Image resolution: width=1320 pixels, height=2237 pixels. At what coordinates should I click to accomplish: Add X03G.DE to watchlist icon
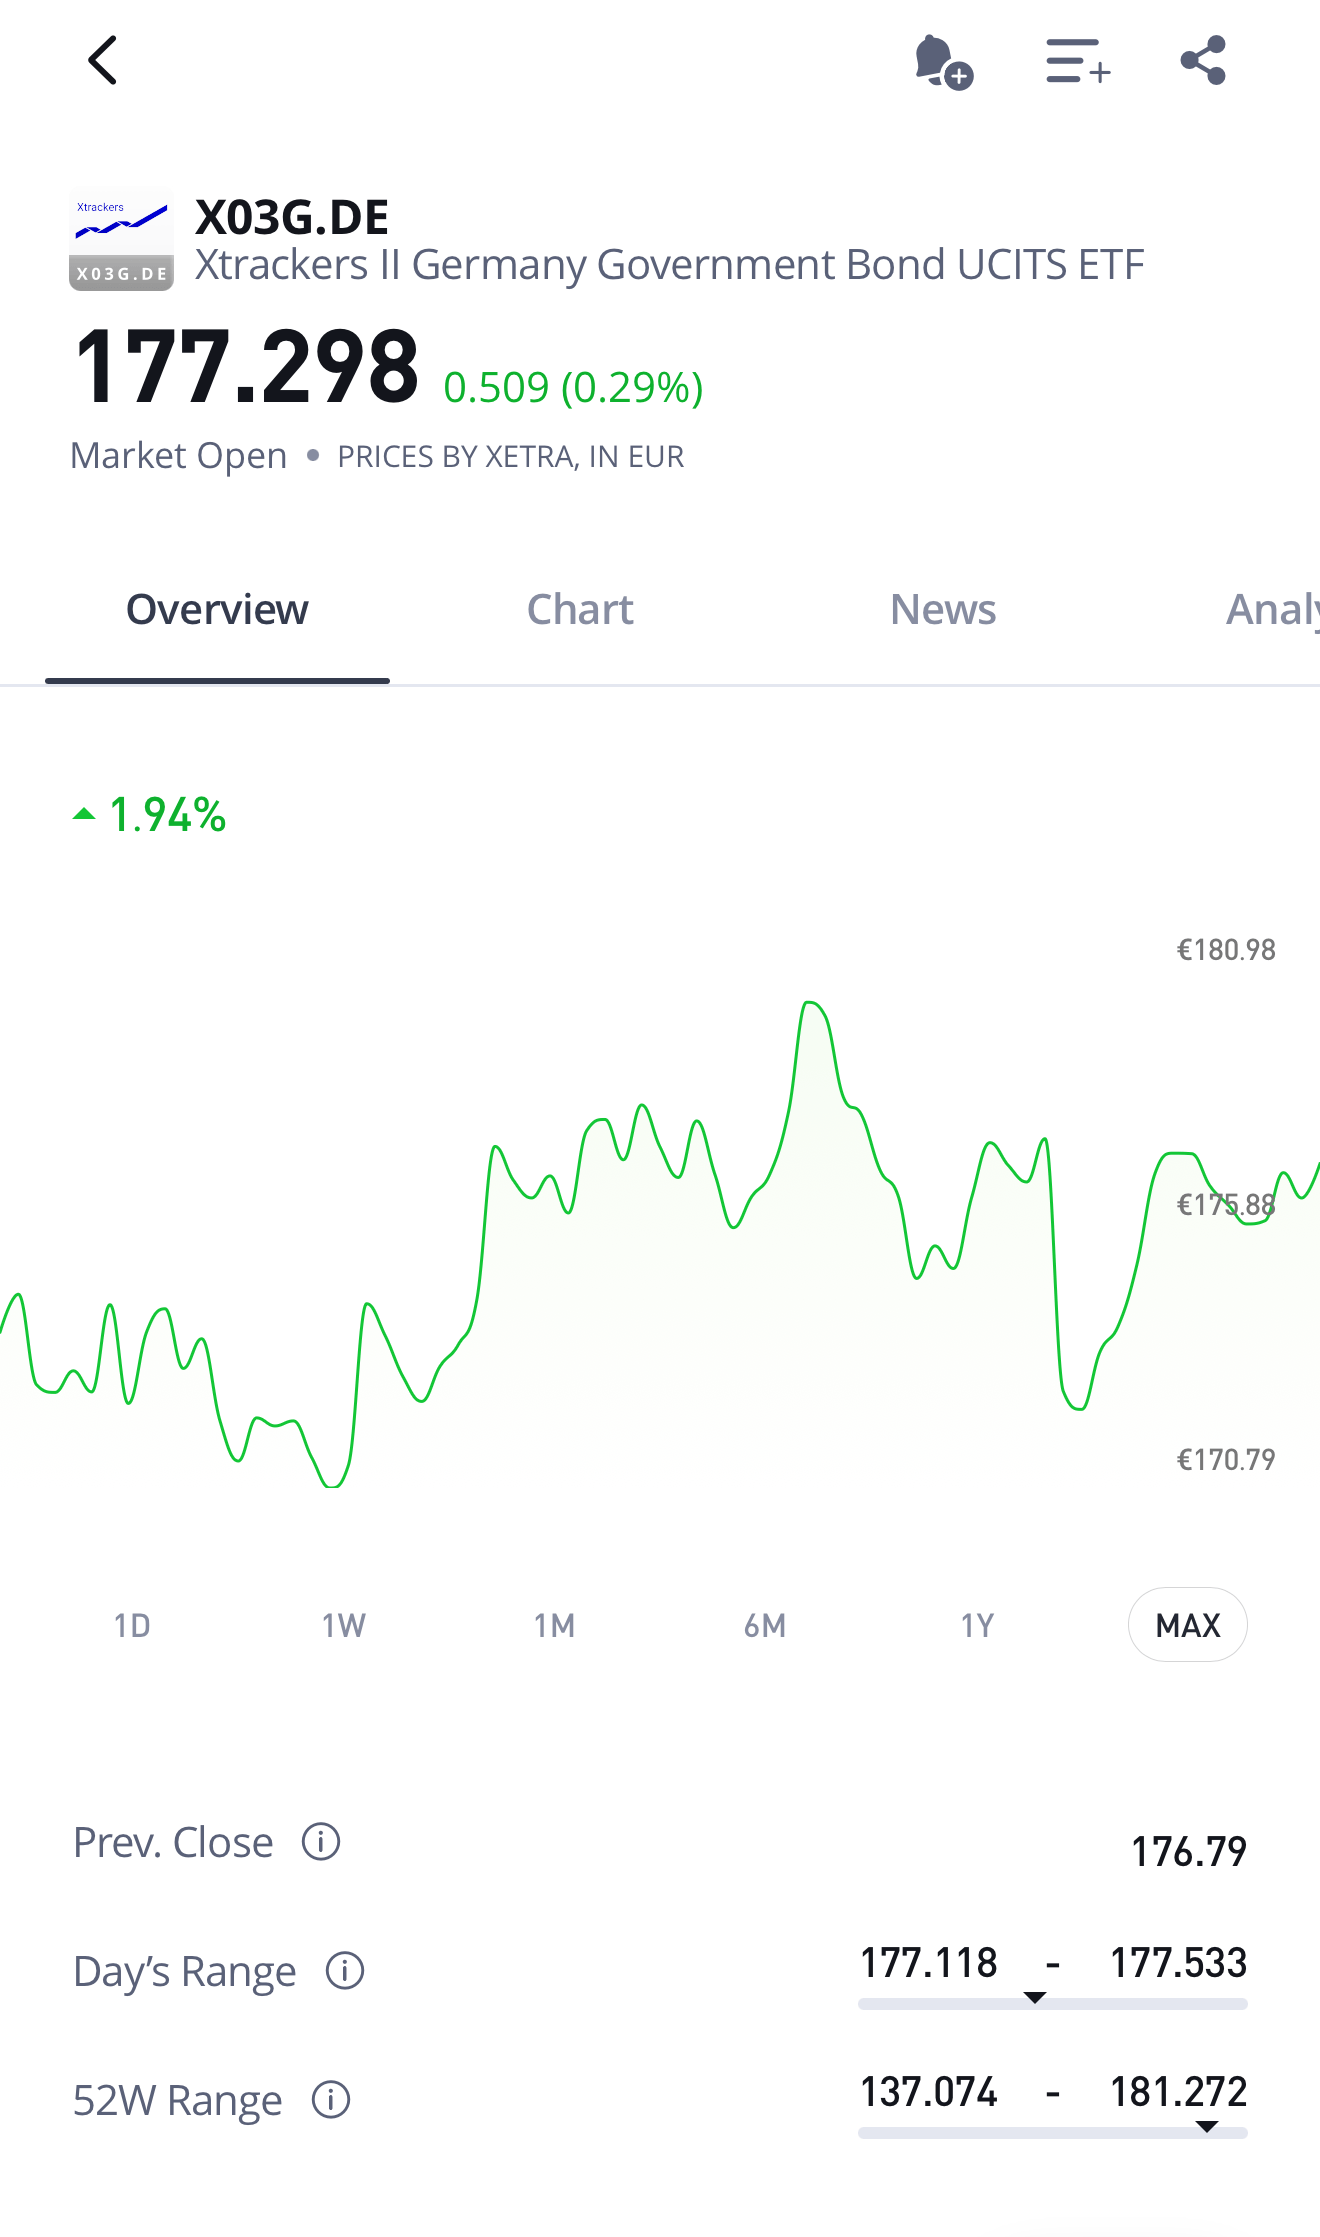click(x=1077, y=62)
